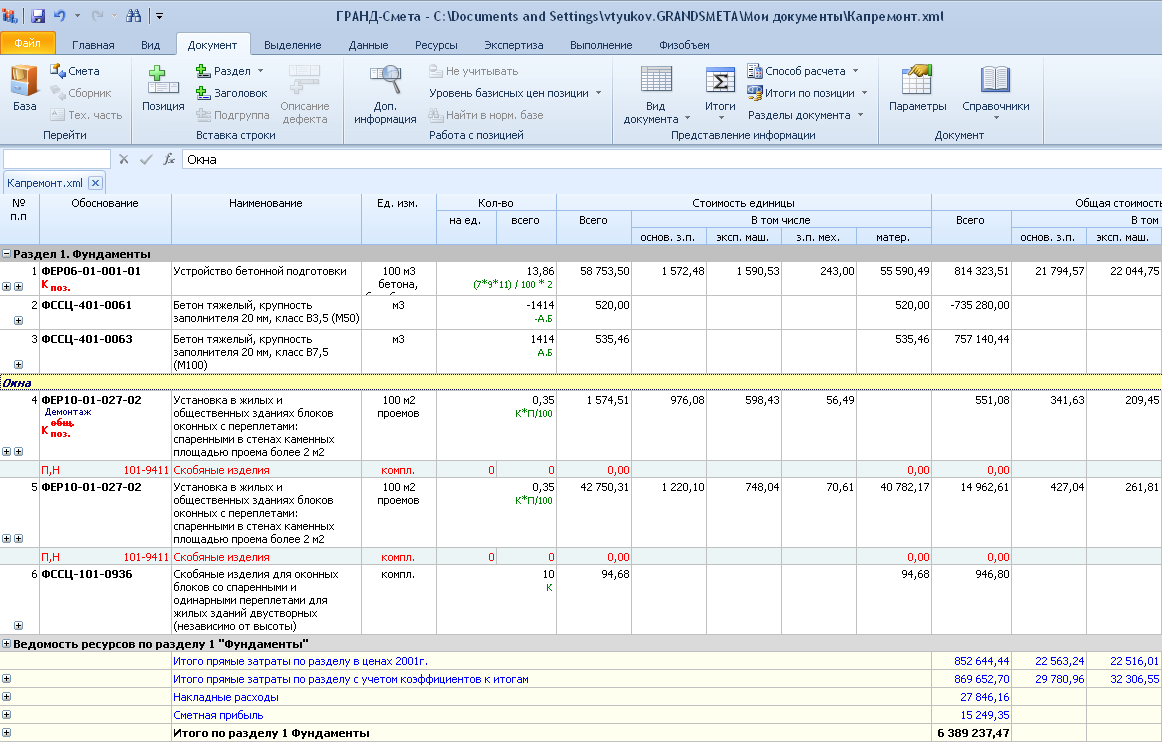
Task: Open document Параметры
Action: 917,87
